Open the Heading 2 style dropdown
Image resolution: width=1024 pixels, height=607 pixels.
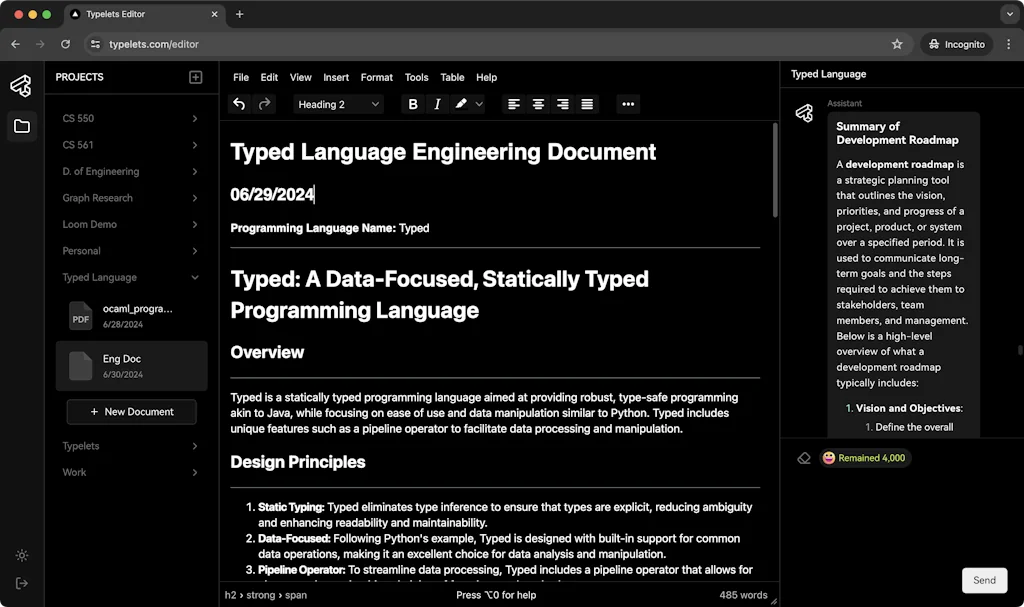[x=338, y=104]
